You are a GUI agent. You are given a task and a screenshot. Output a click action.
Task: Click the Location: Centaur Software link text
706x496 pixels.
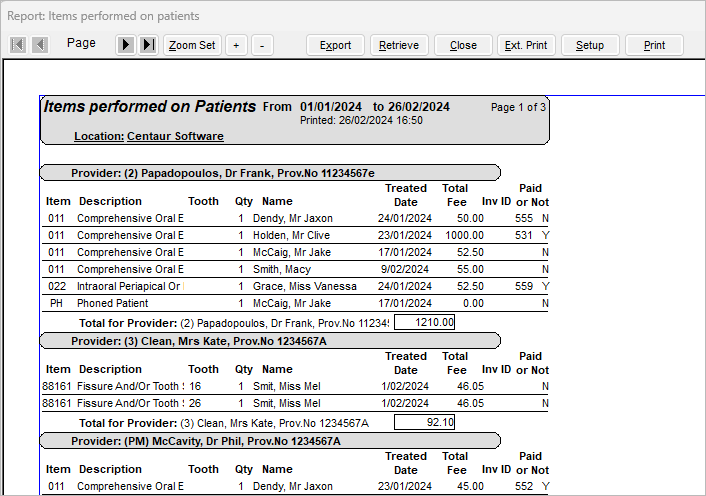tap(149, 136)
